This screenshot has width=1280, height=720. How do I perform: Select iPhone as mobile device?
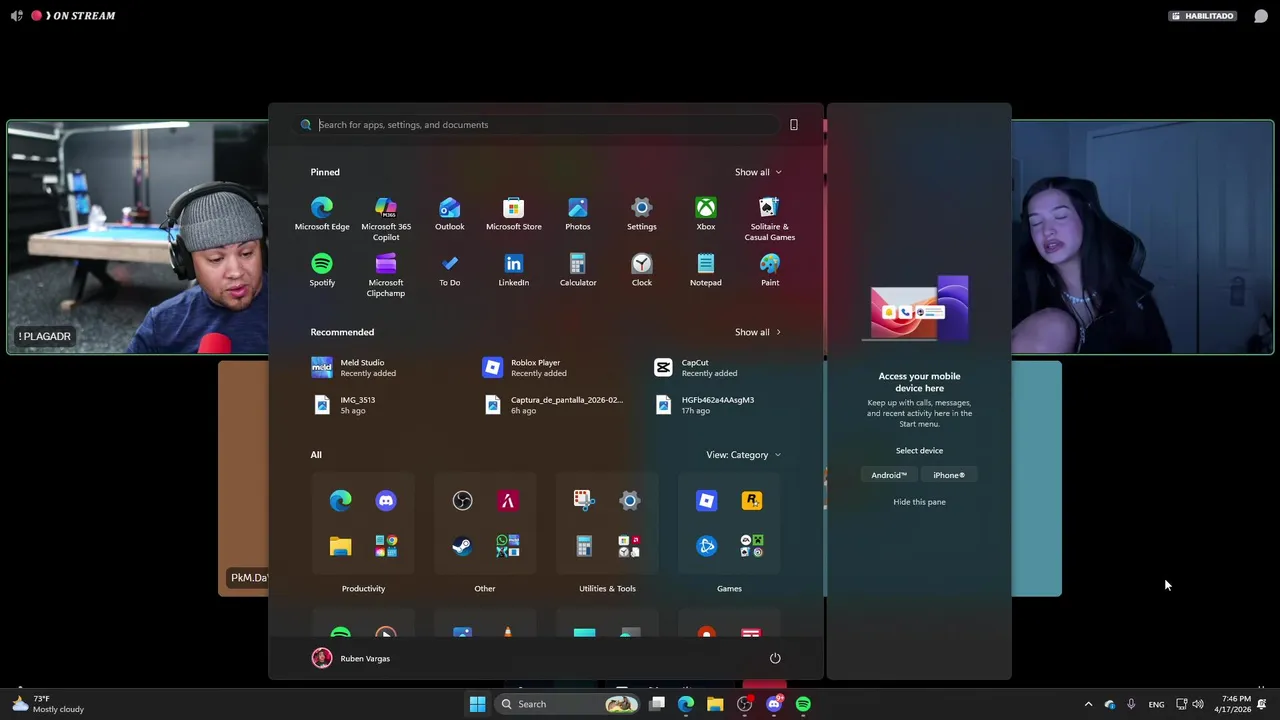click(x=949, y=475)
